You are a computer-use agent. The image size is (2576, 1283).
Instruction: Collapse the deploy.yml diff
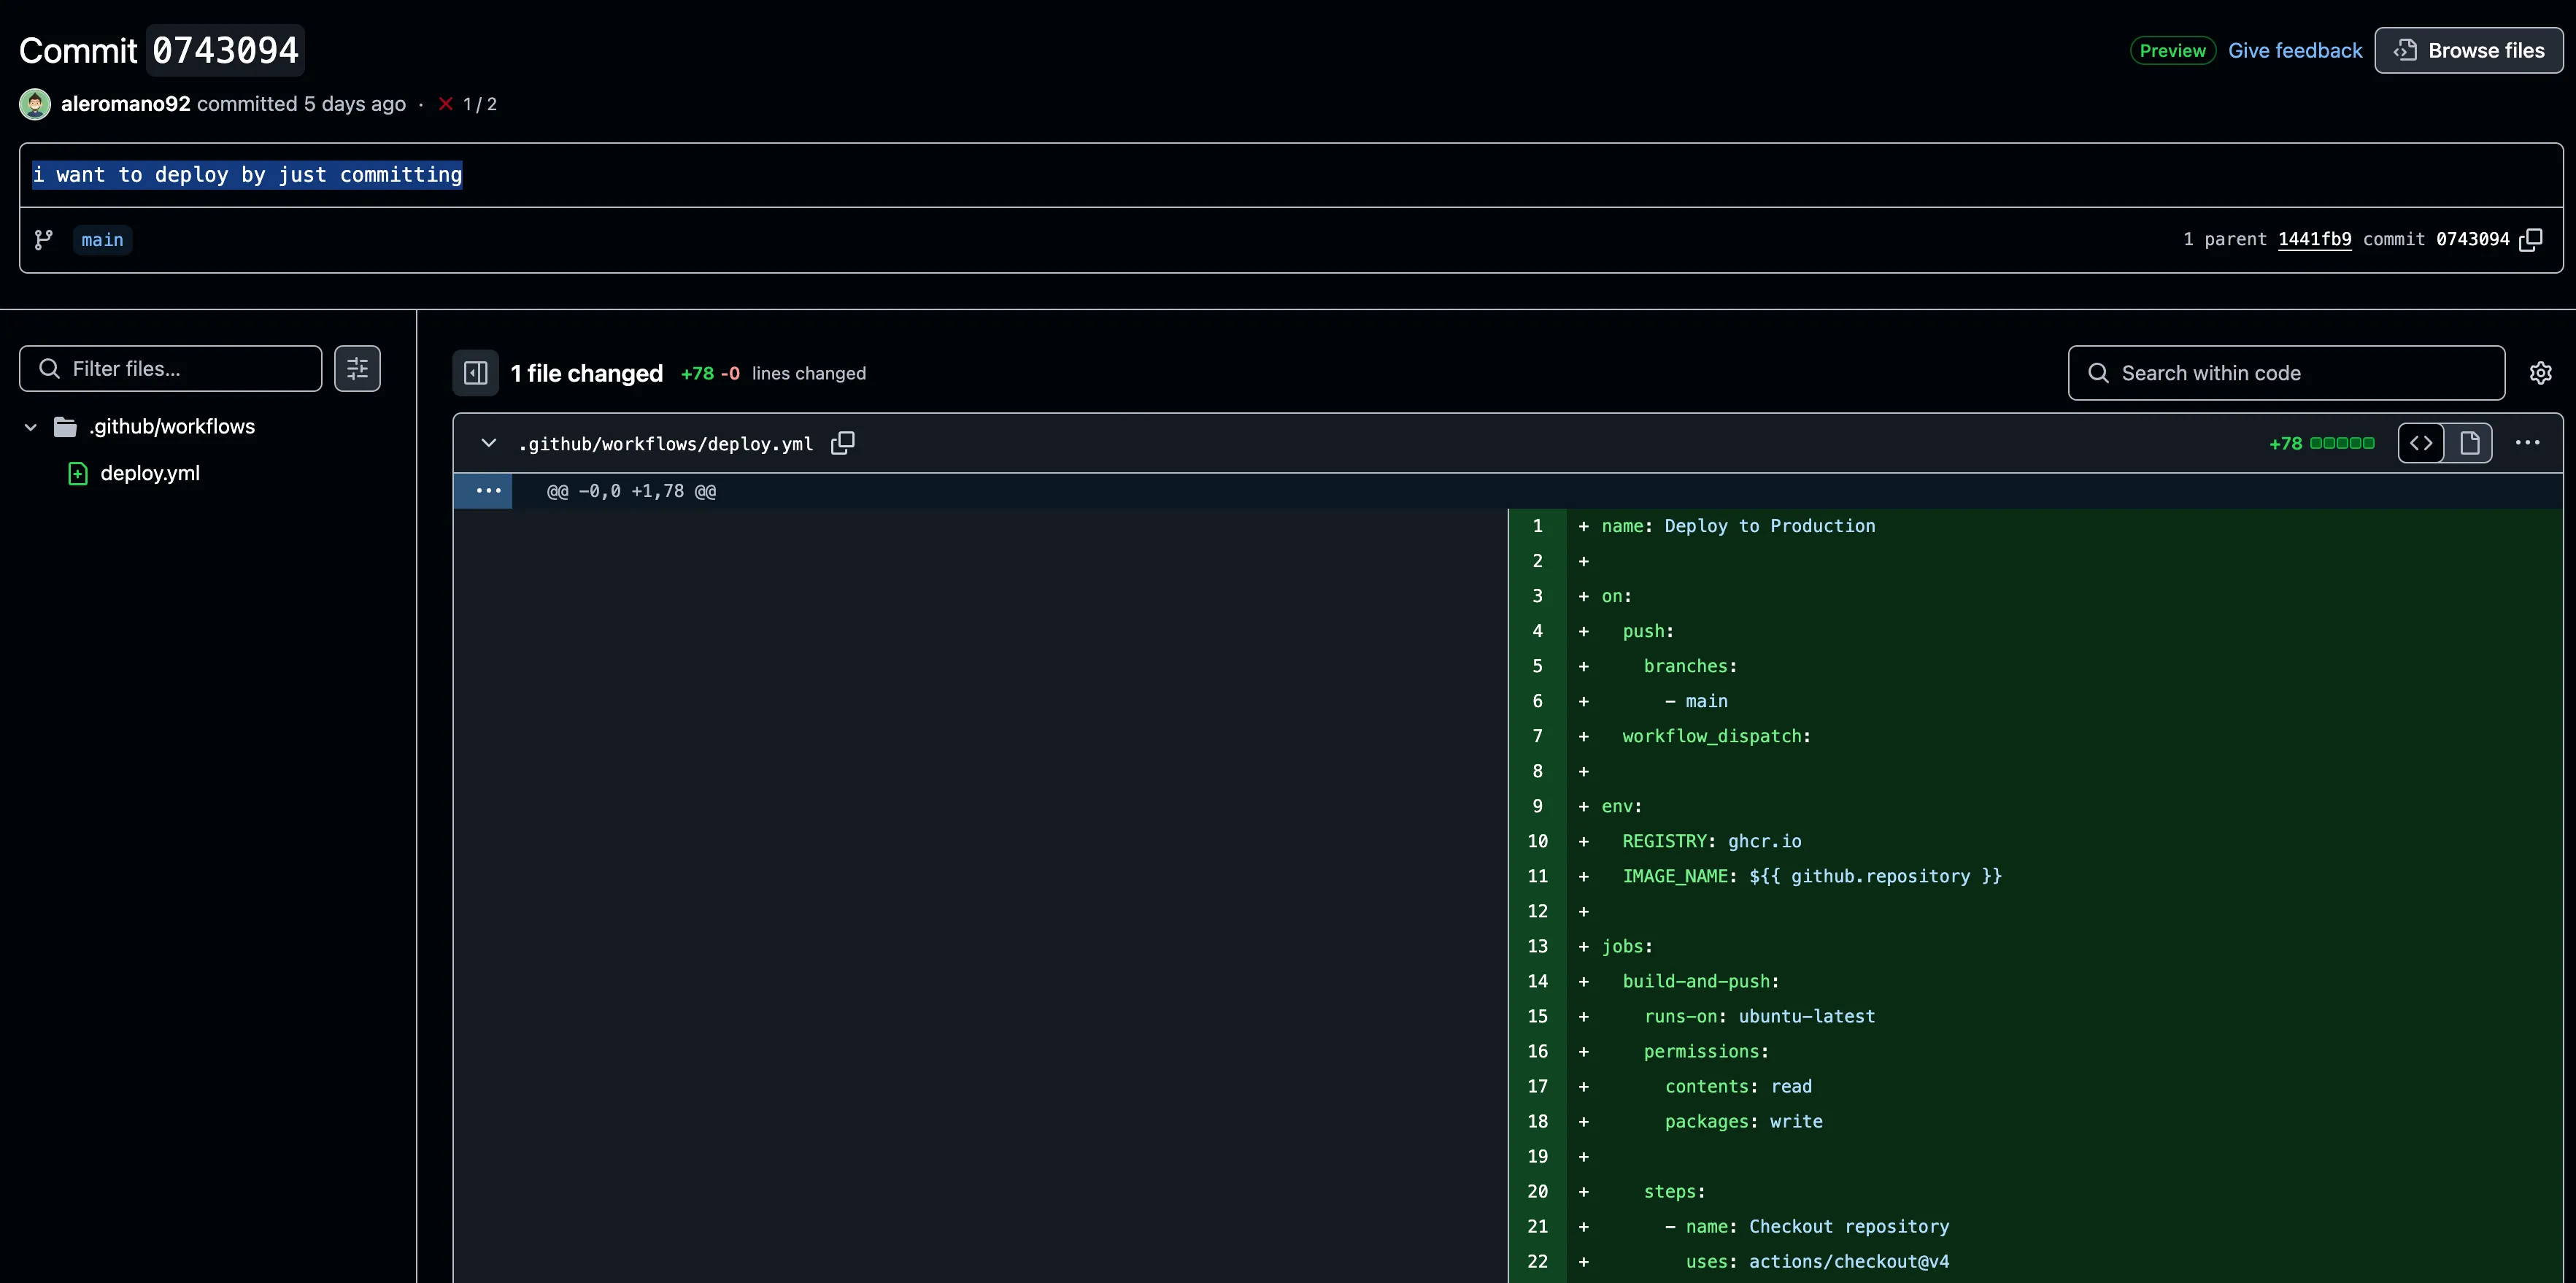click(x=489, y=443)
